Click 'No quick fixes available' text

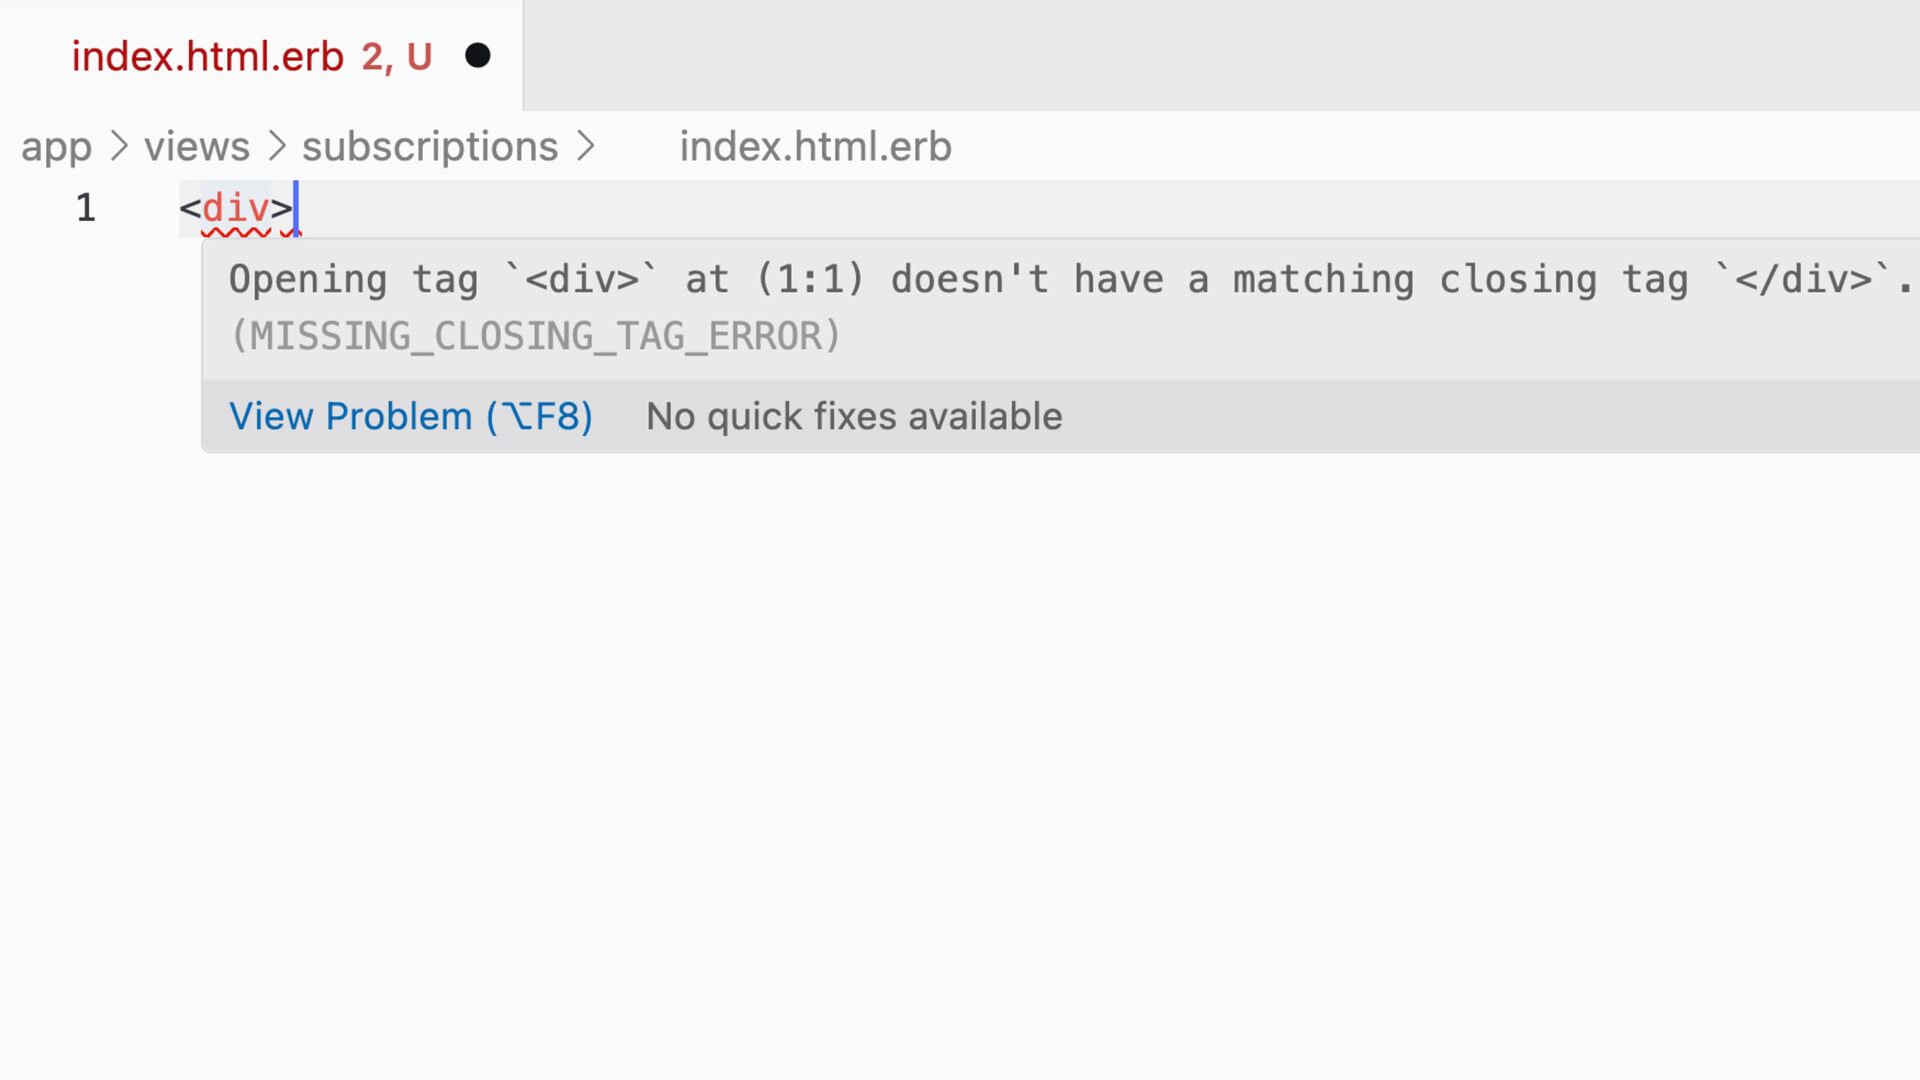(x=853, y=416)
